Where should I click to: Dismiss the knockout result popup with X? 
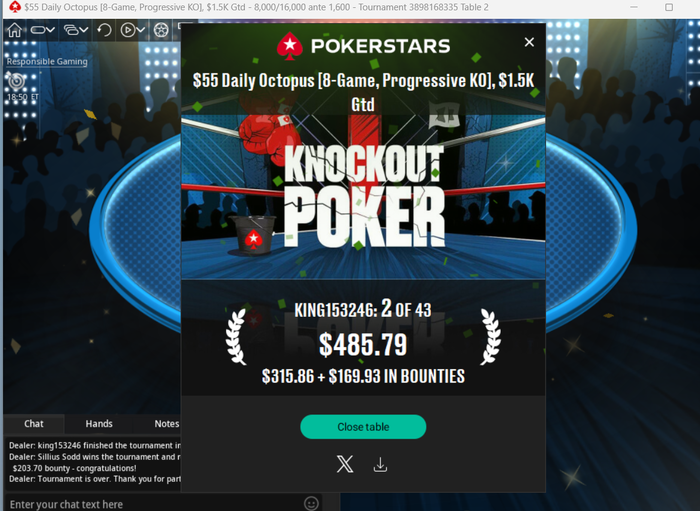click(529, 42)
